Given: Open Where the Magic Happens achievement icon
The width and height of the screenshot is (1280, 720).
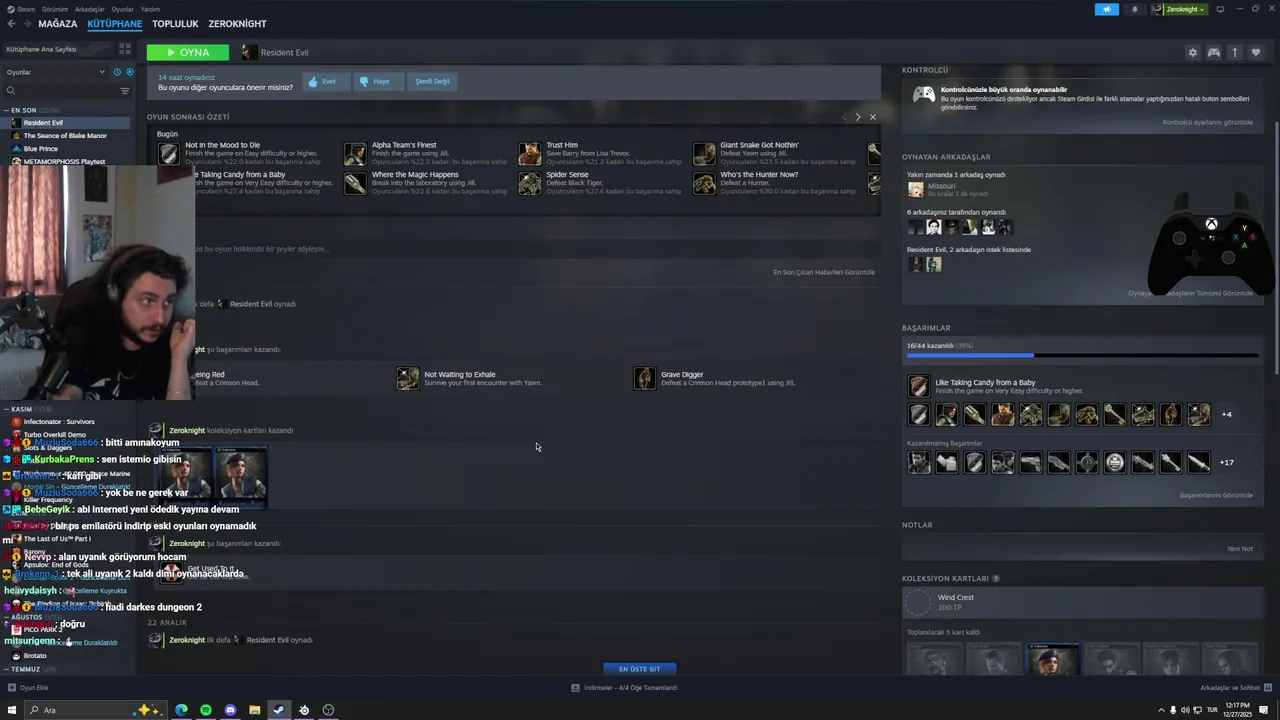Looking at the screenshot, I should pyautogui.click(x=355, y=183).
